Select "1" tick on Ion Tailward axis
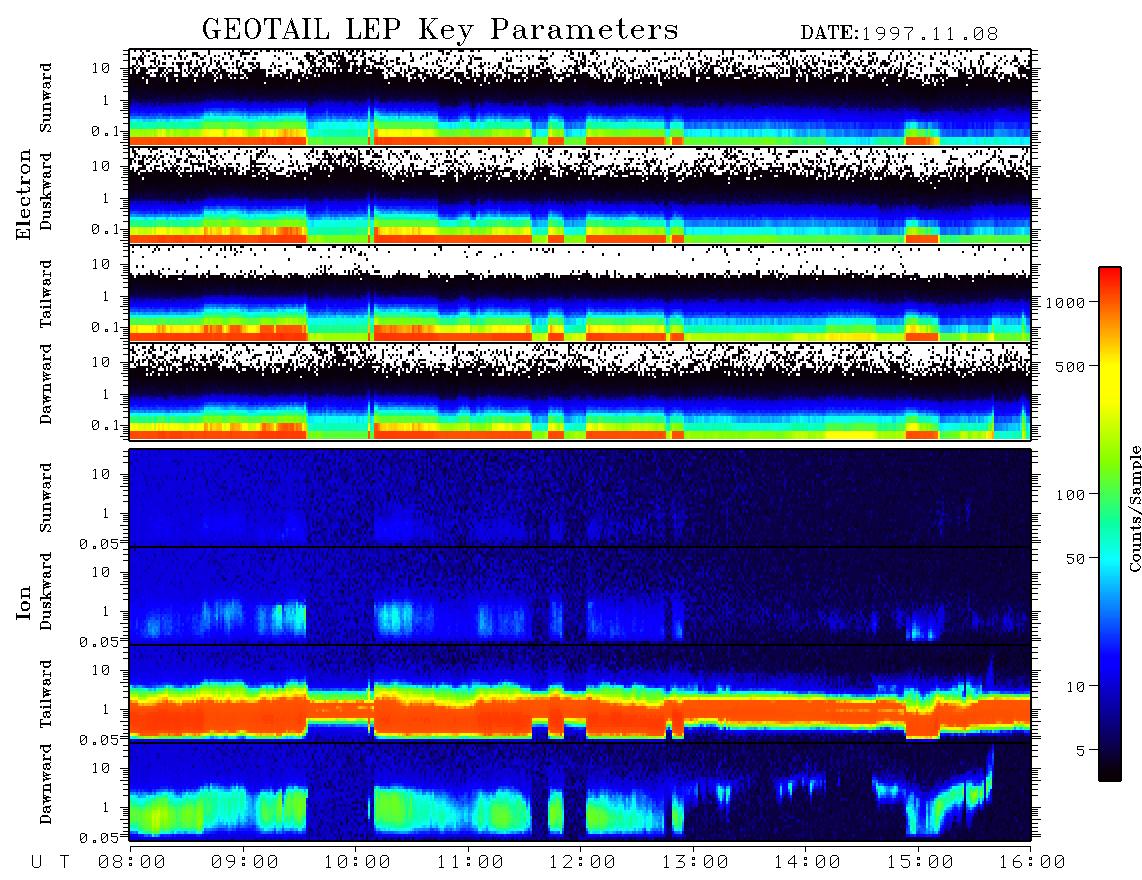The image size is (1142, 880). (x=106, y=709)
